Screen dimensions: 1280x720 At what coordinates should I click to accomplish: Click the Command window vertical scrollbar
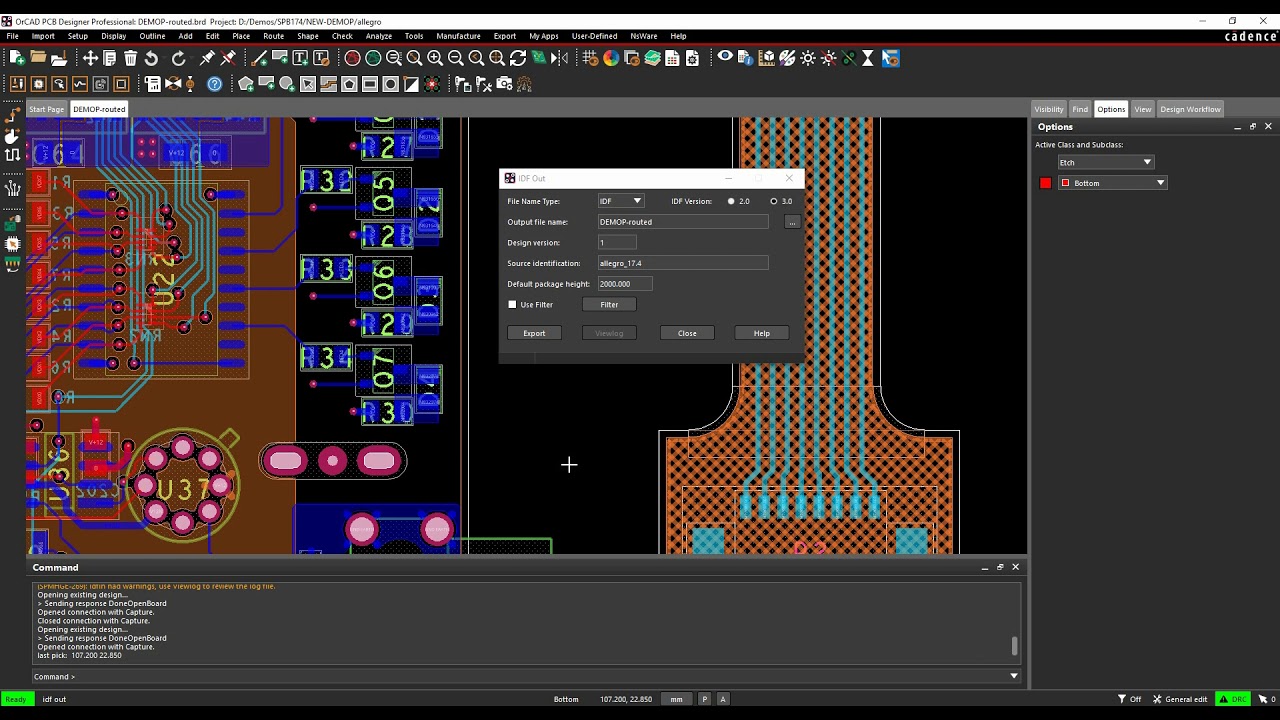click(1015, 647)
